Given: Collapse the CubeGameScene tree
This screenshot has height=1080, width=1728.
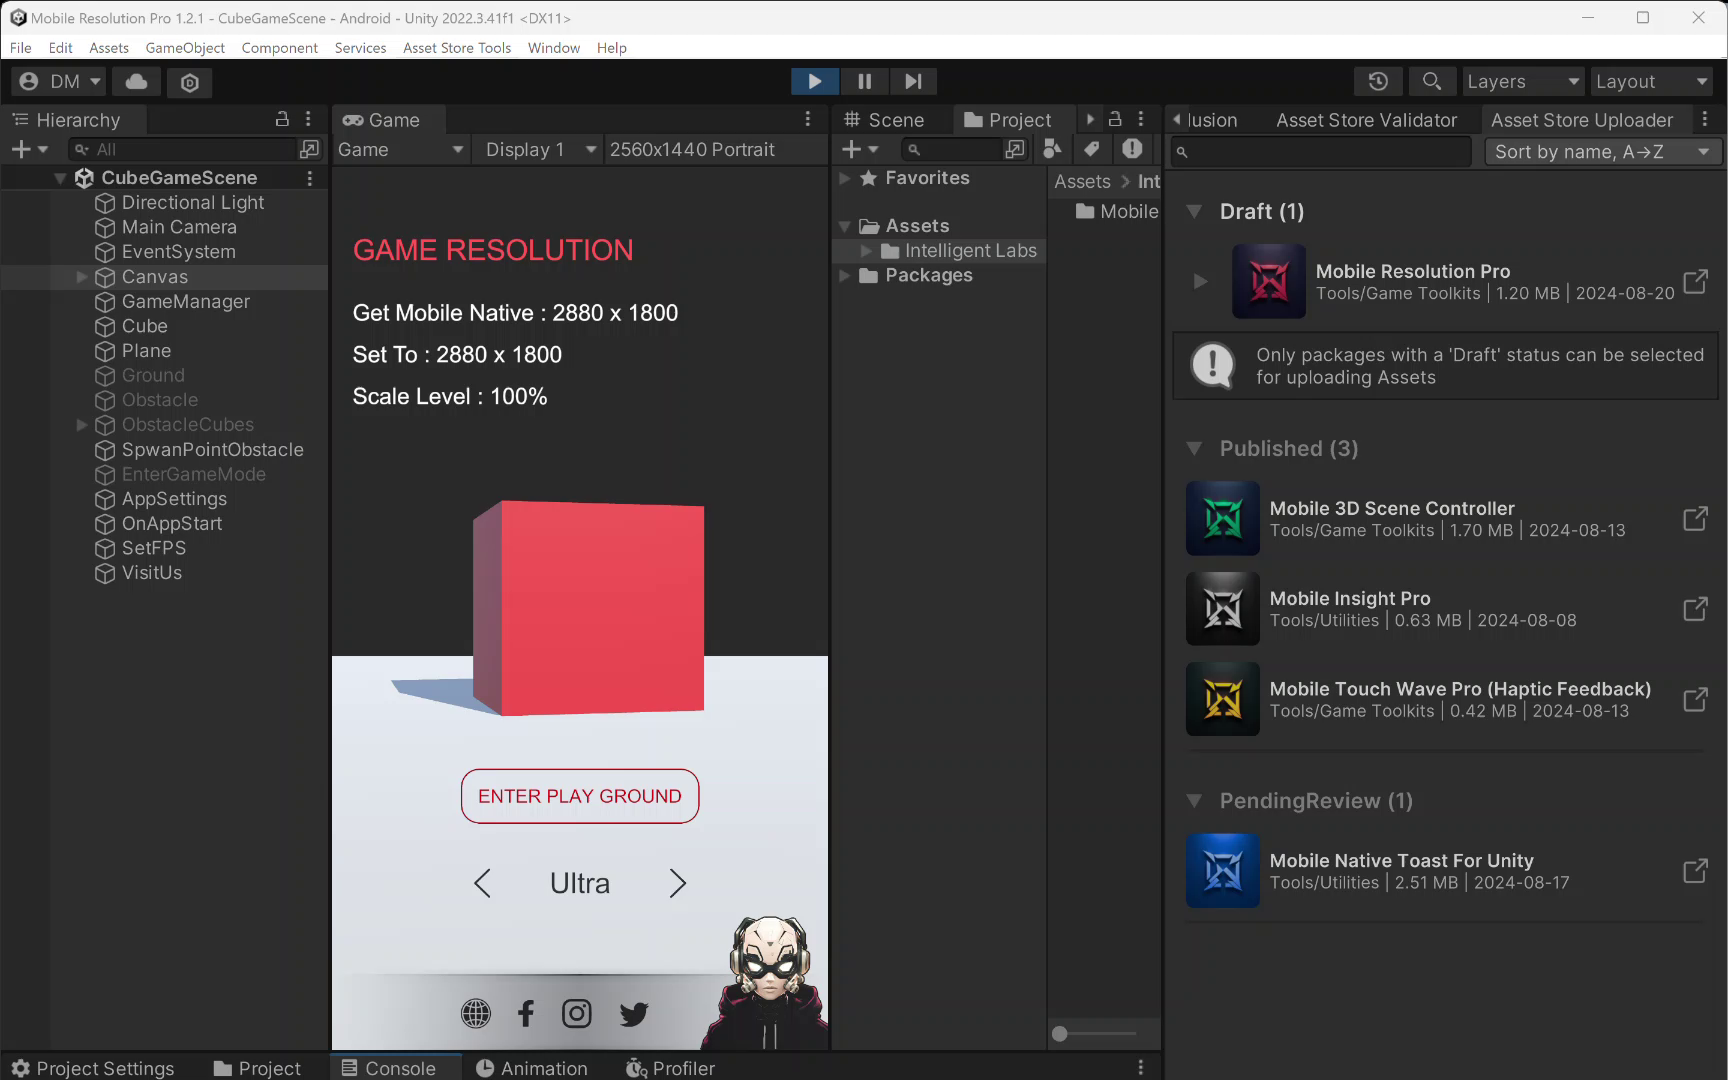Looking at the screenshot, I should (60, 178).
